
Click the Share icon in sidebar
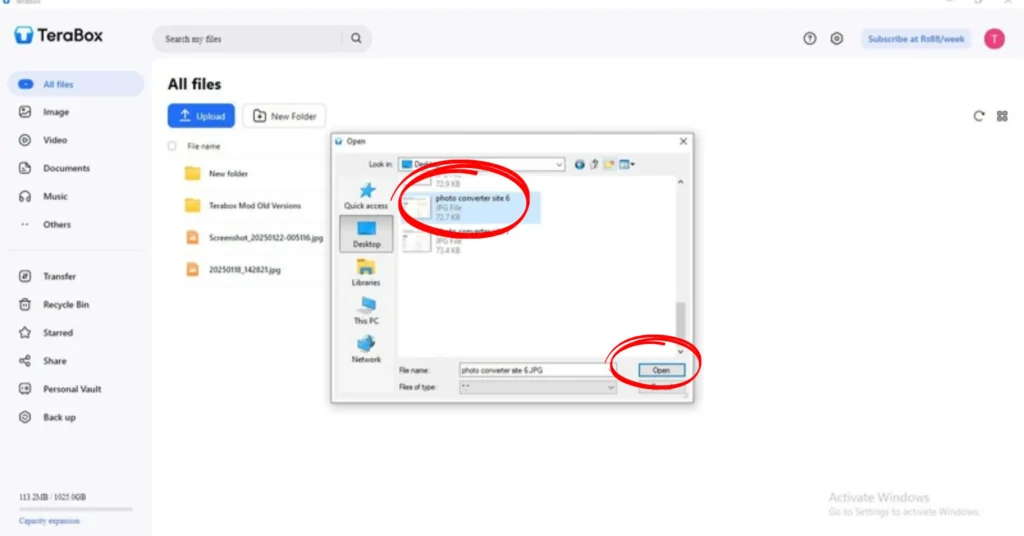pos(25,360)
